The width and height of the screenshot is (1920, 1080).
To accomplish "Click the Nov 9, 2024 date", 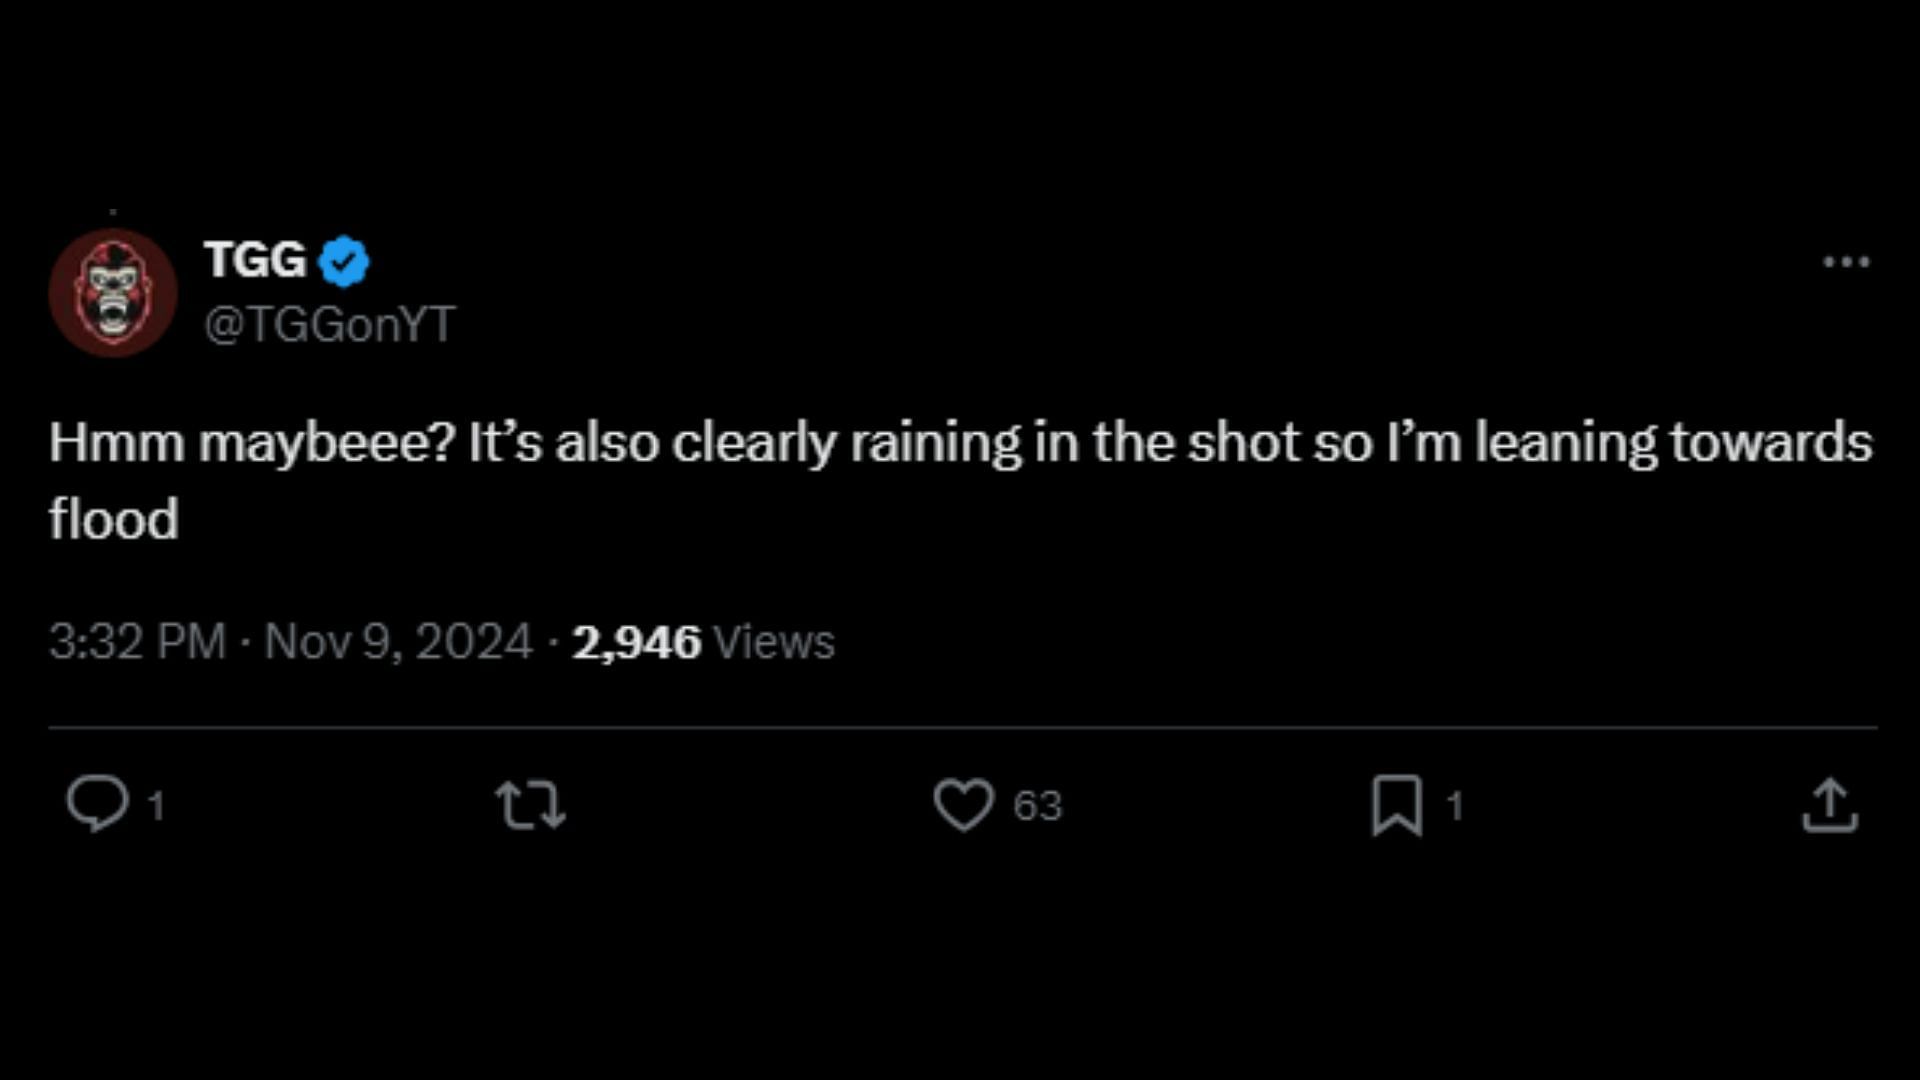I will point(398,642).
